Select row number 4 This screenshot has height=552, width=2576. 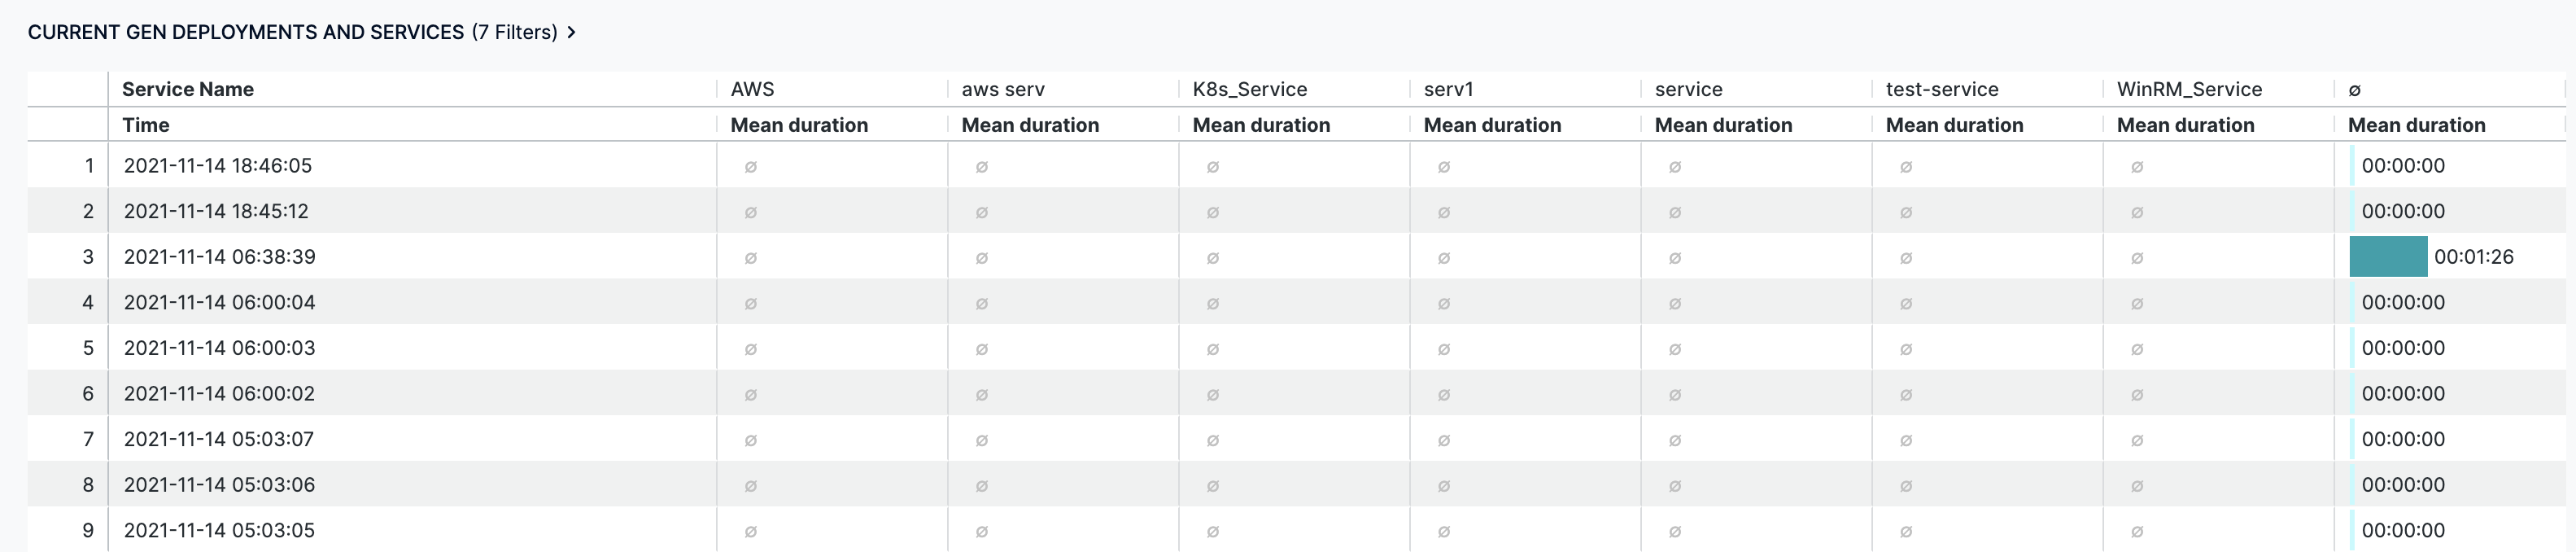(88, 302)
